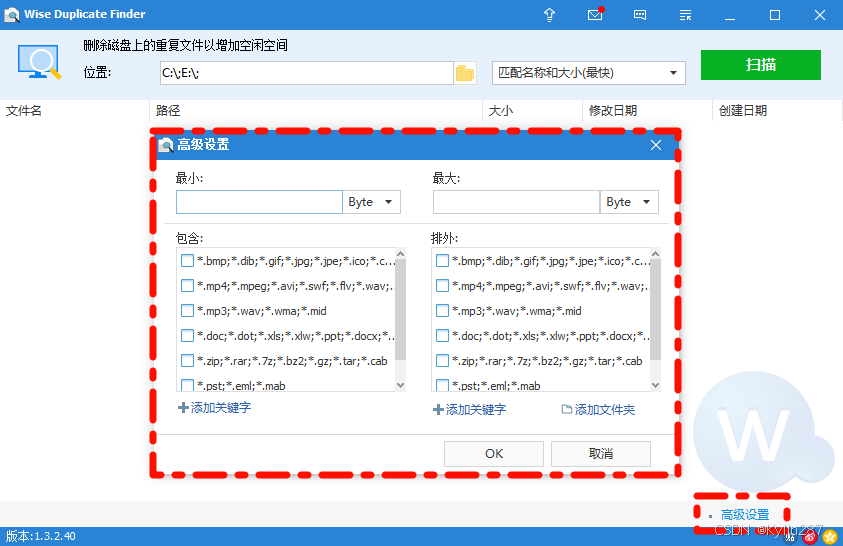Check the *.zip archive types box under 包含
Screen dimensions: 843x546
pos(187,361)
